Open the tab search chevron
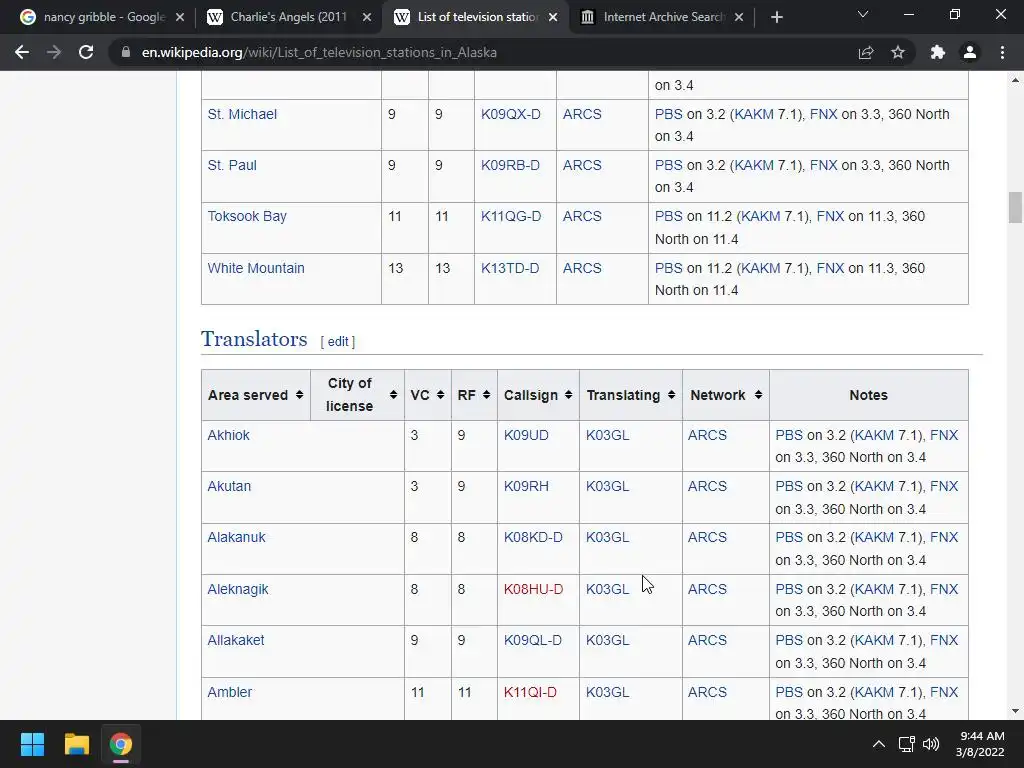 [x=863, y=14]
